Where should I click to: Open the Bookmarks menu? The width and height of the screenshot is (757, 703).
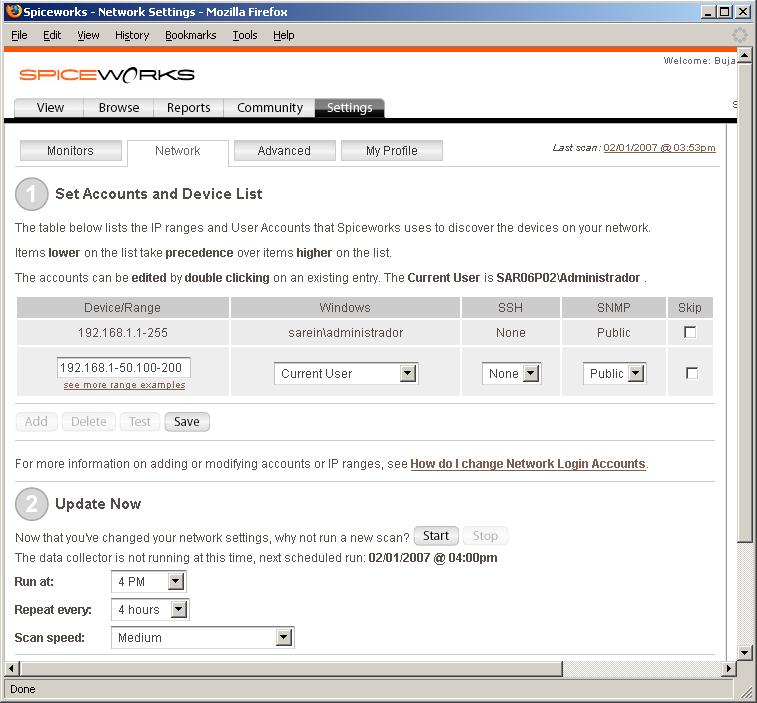coord(191,35)
